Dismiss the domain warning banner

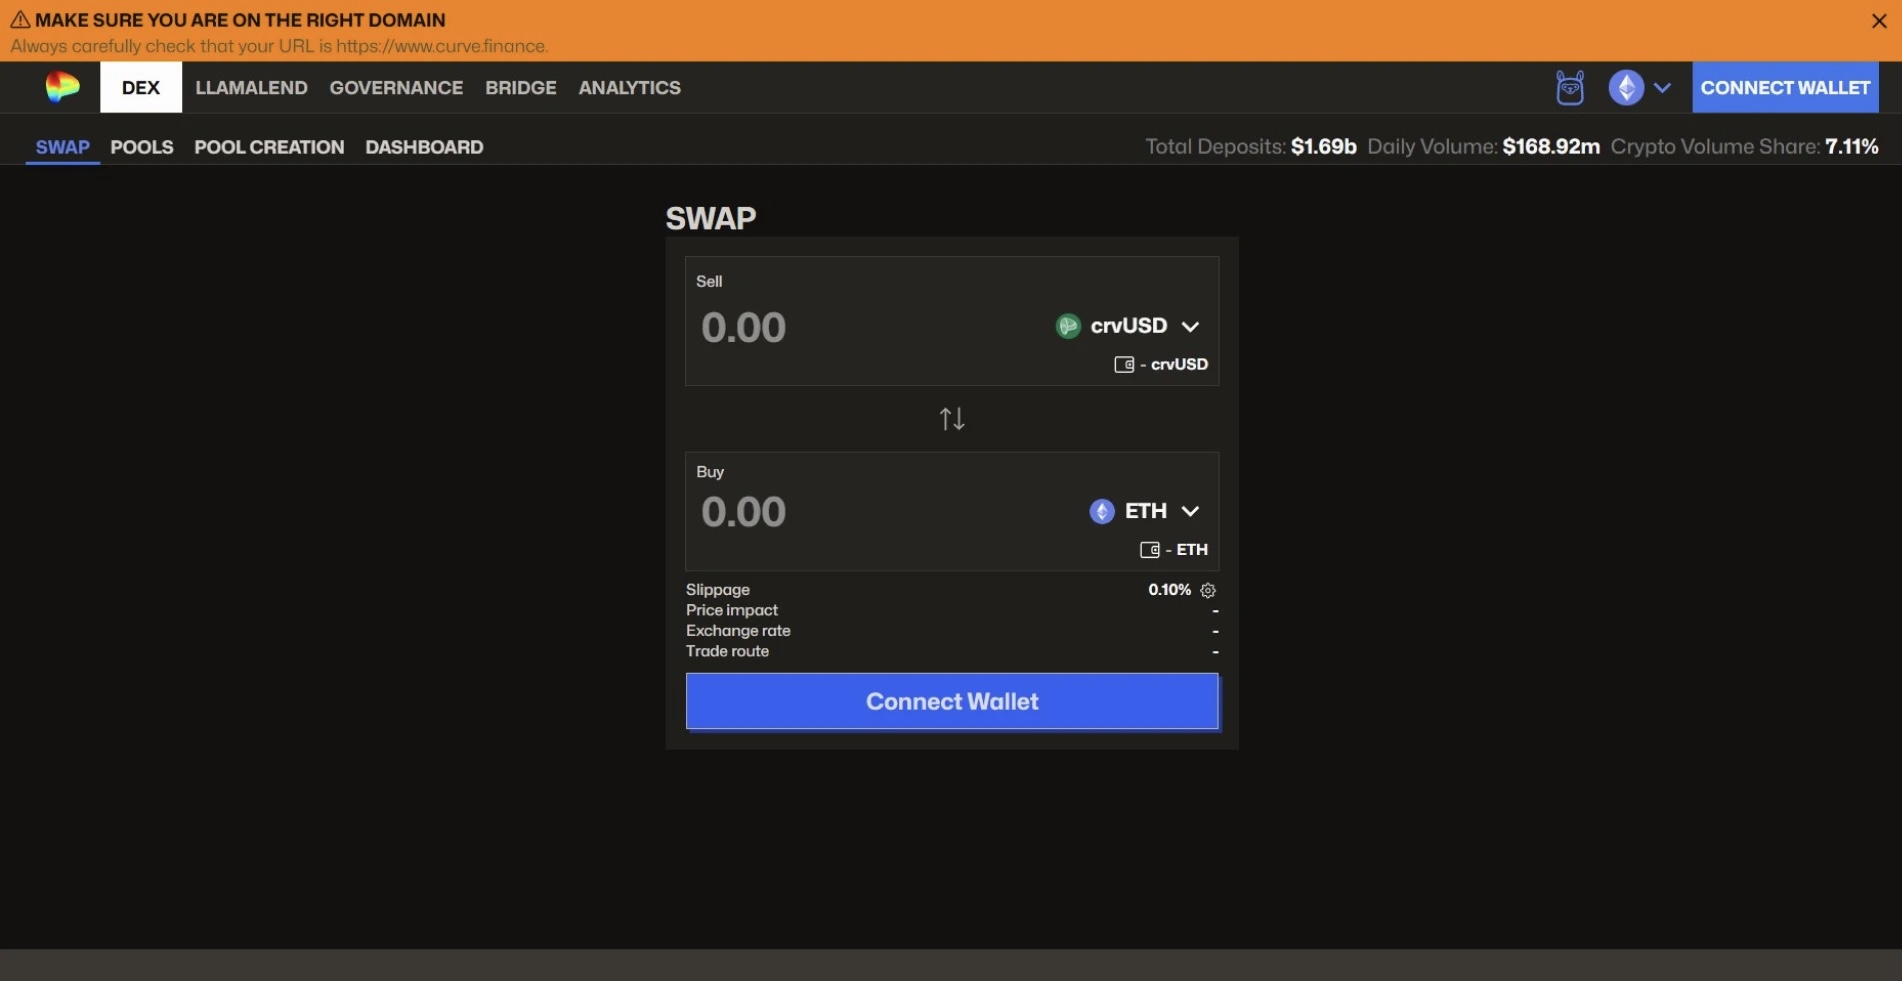[x=1879, y=21]
